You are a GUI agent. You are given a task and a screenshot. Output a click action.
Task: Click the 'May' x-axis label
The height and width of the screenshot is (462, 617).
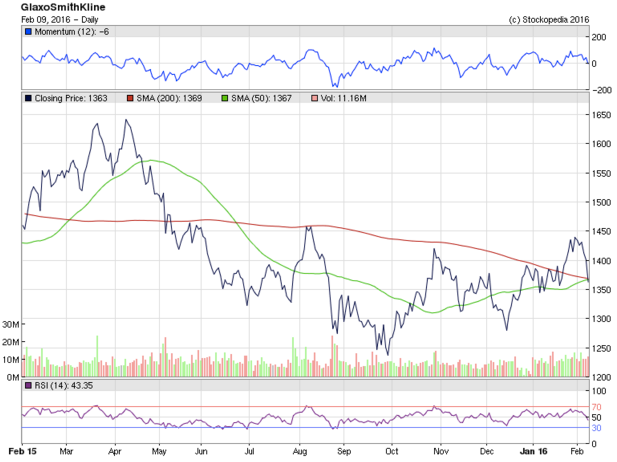pyautogui.click(x=159, y=451)
